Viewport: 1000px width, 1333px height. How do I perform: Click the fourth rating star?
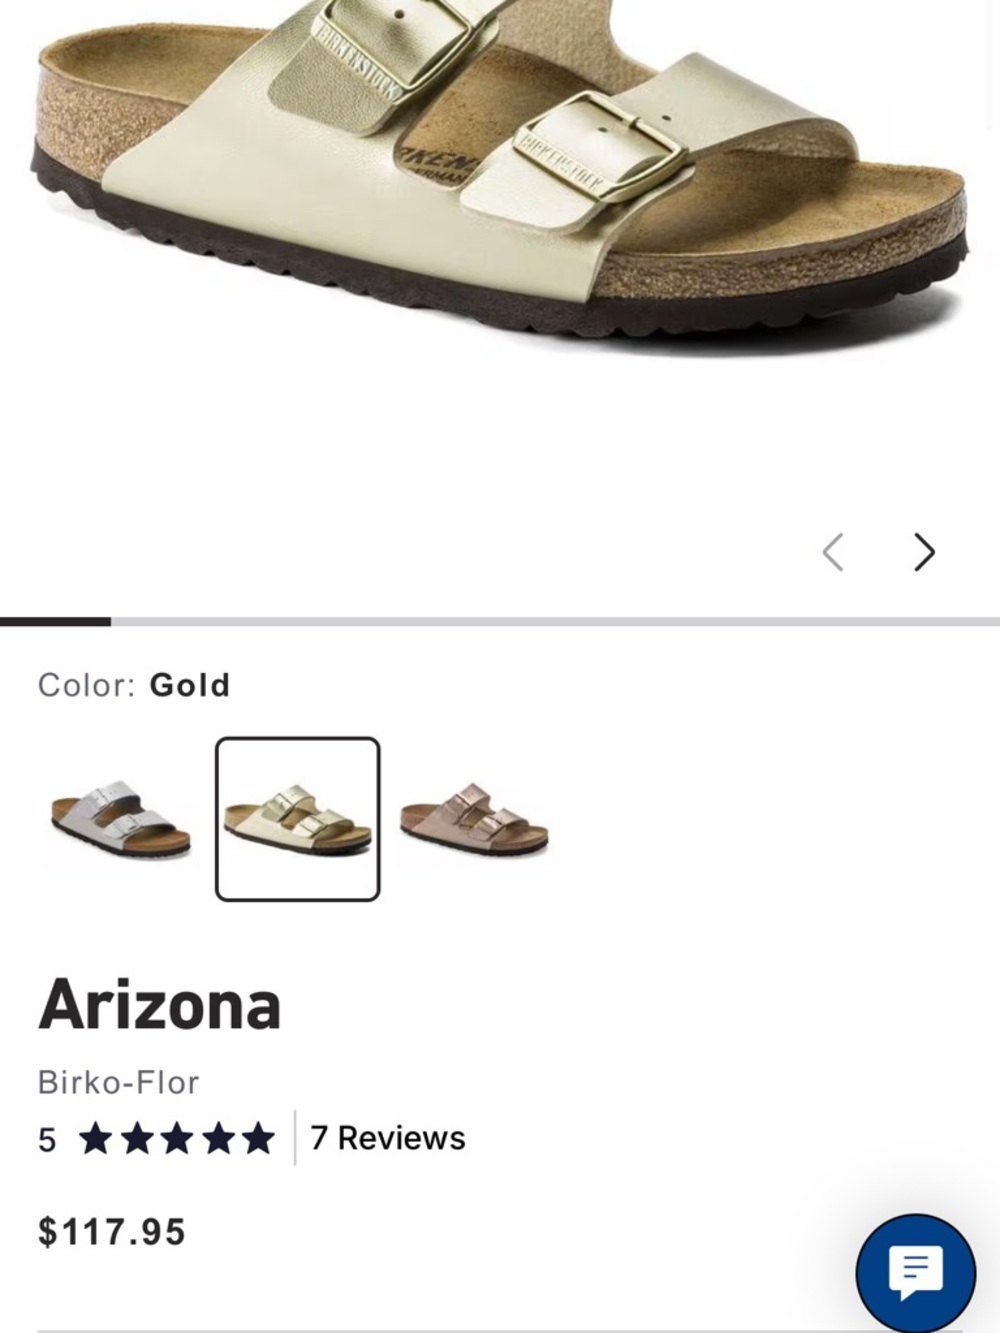click(x=218, y=1137)
